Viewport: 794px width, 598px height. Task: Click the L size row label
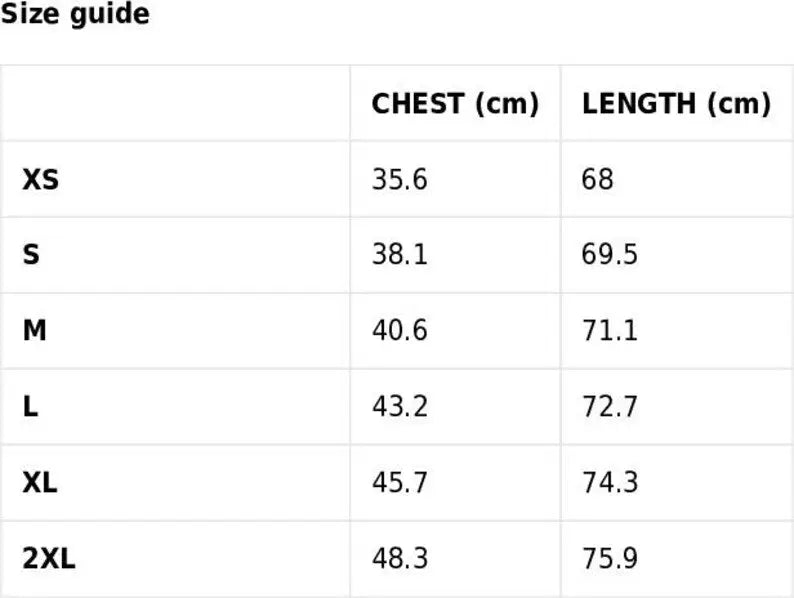[x=30, y=407]
